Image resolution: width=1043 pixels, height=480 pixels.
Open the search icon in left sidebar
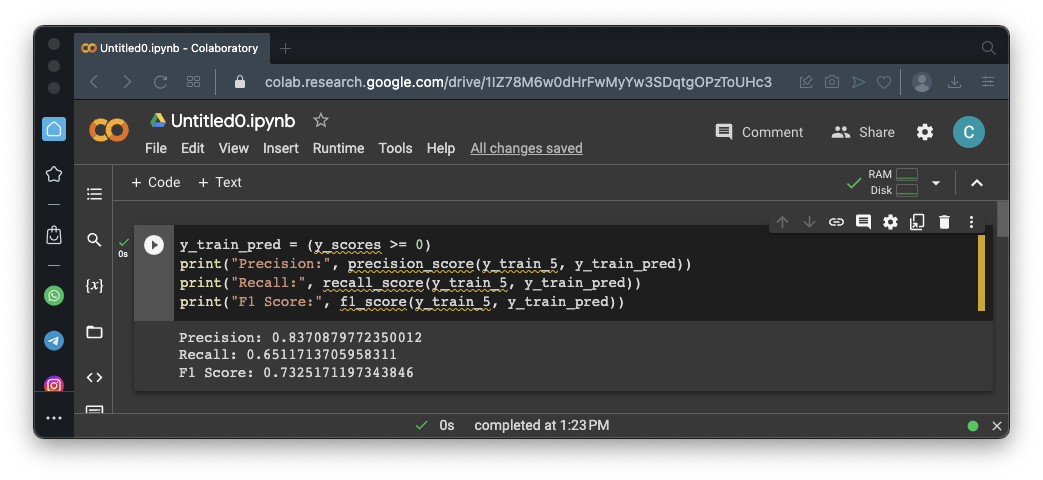(94, 240)
